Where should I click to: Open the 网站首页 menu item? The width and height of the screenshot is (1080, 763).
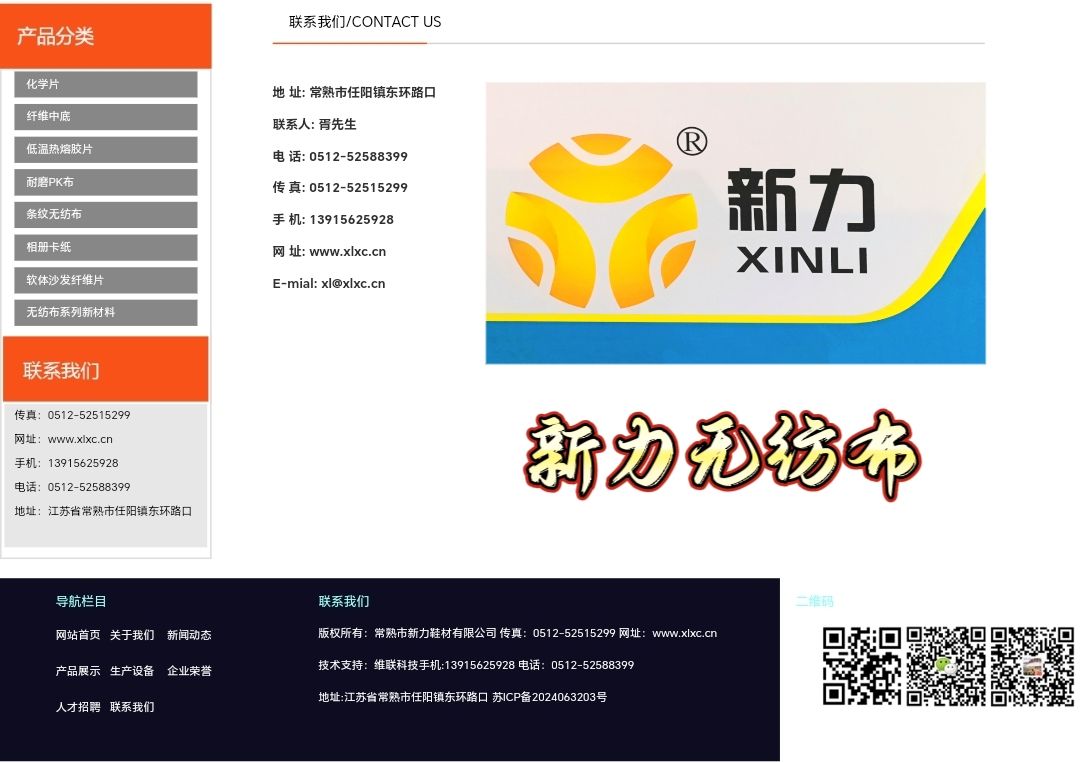coord(79,634)
